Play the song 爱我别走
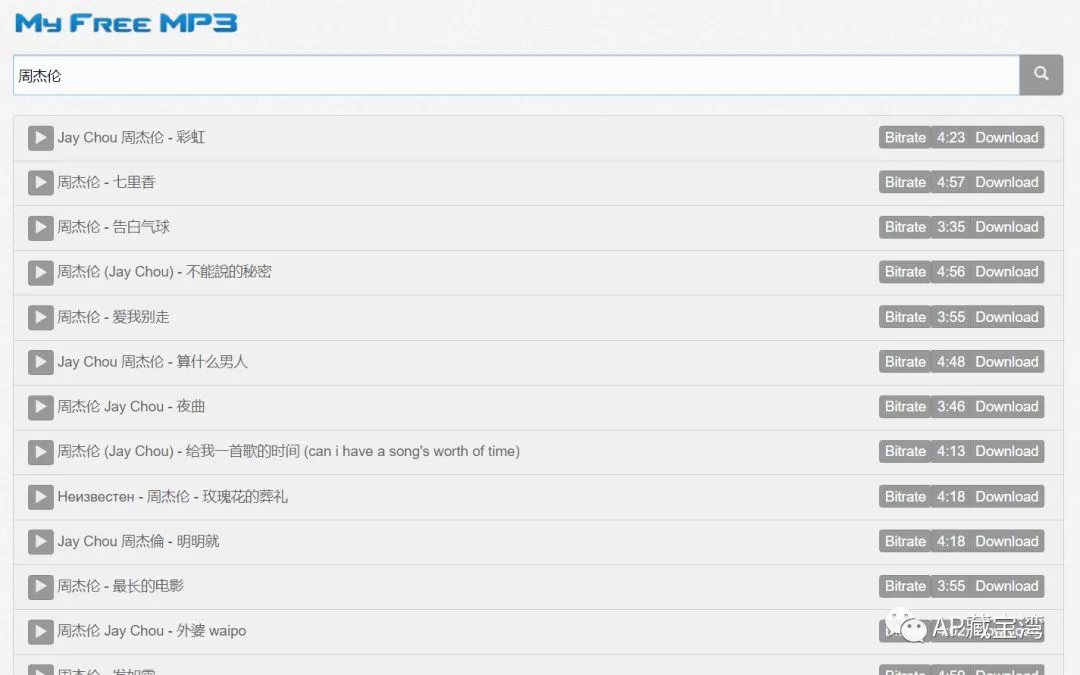Image resolution: width=1080 pixels, height=675 pixels. coord(41,318)
